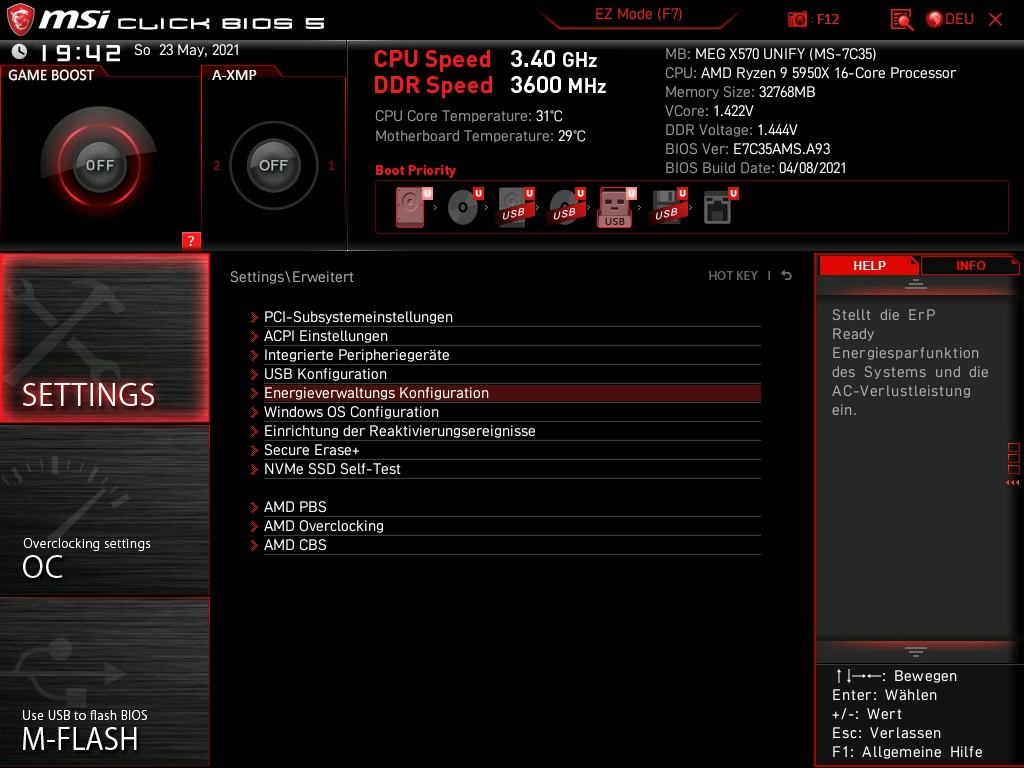Click the CPU Core Temperature 31°C reading
1024x768 pixels.
tap(468, 116)
